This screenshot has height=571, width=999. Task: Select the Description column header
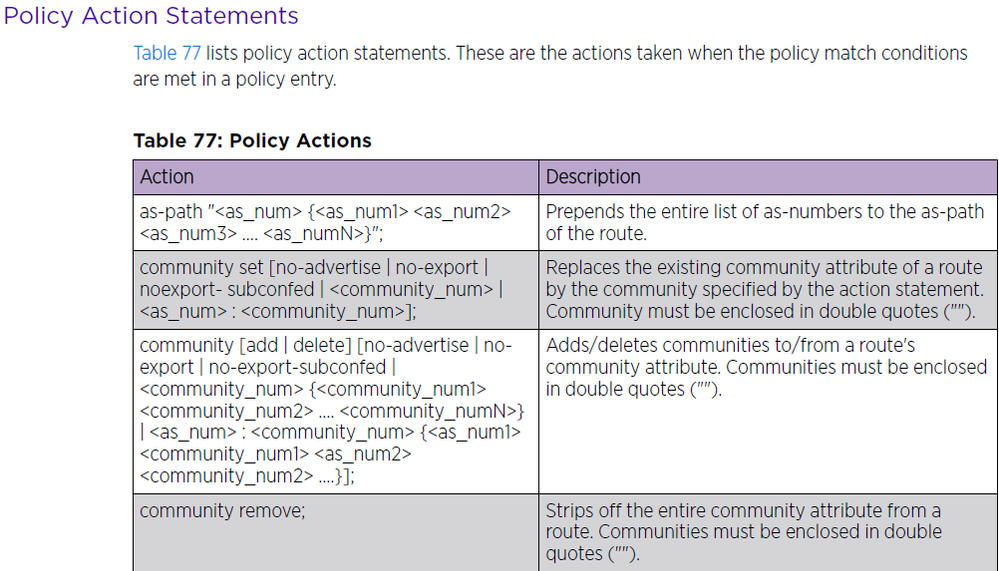pyautogui.click(x=768, y=177)
